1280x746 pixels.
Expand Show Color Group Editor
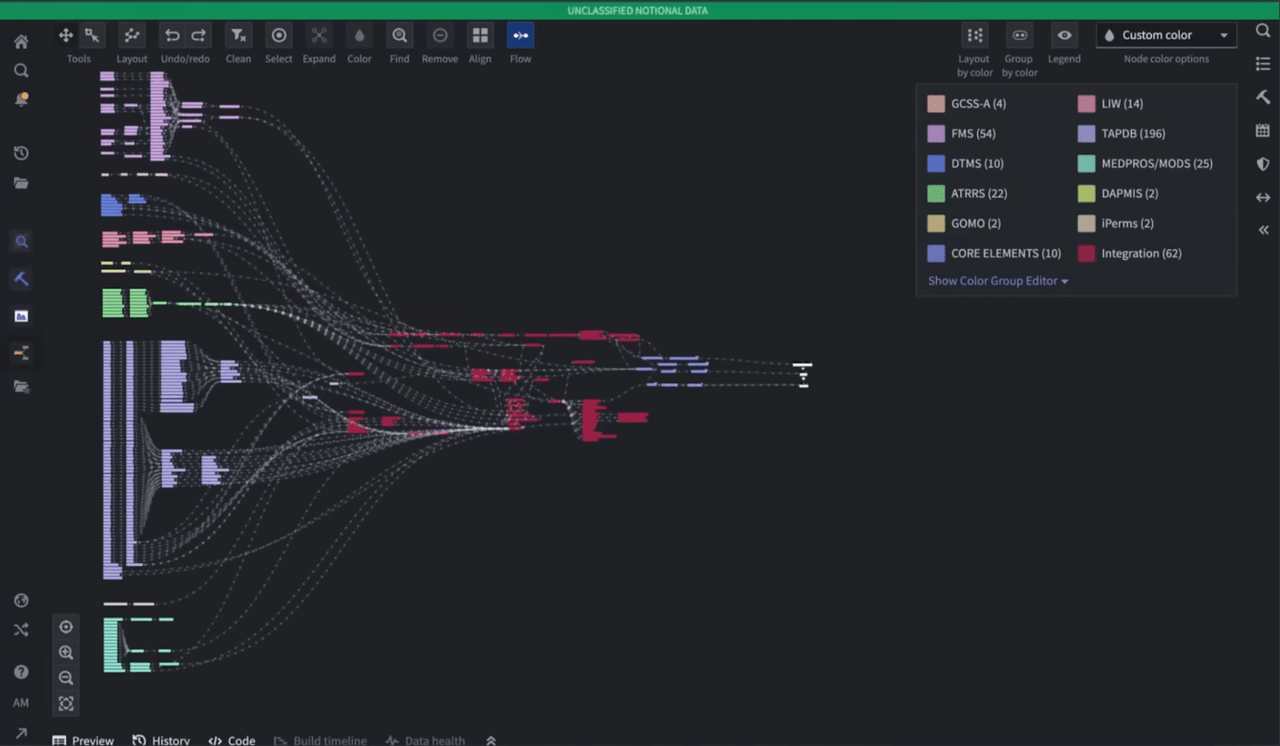click(x=998, y=281)
